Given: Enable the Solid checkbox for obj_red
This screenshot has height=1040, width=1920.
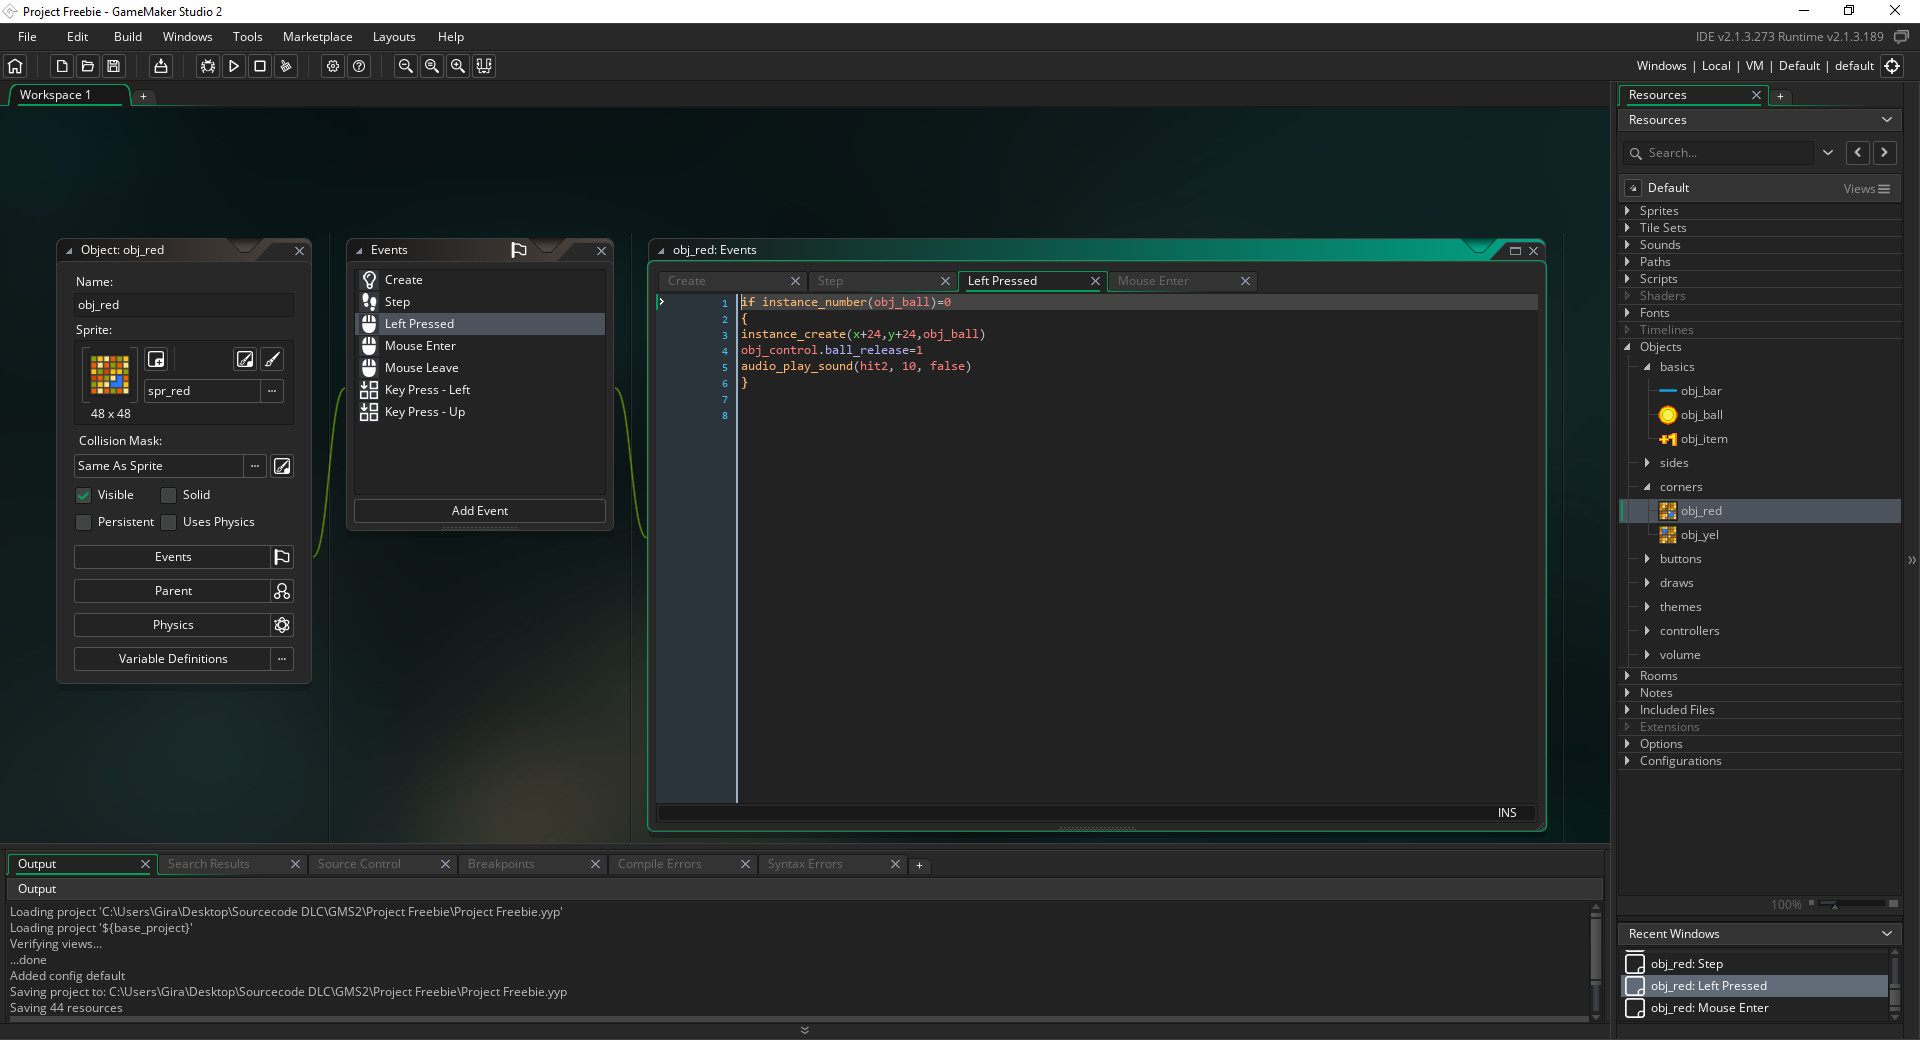Looking at the screenshot, I should tap(170, 494).
